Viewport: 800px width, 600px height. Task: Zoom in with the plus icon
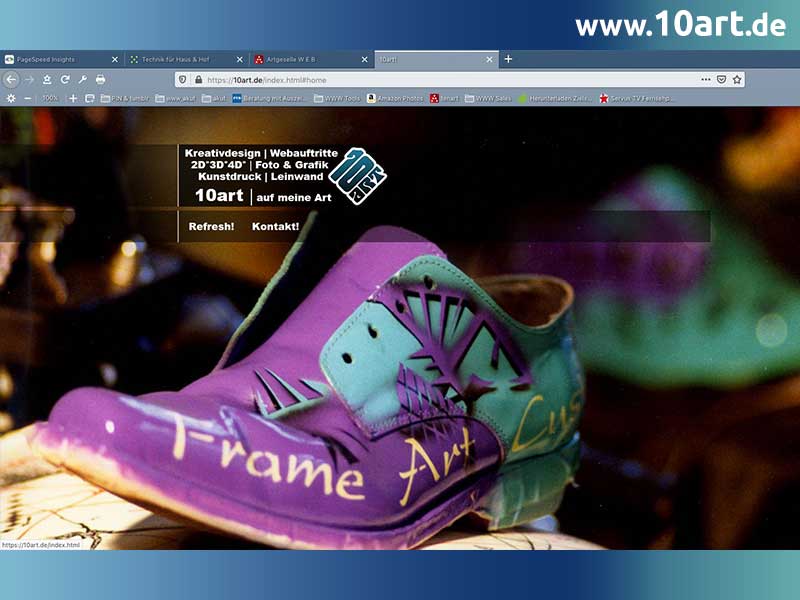(x=73, y=98)
